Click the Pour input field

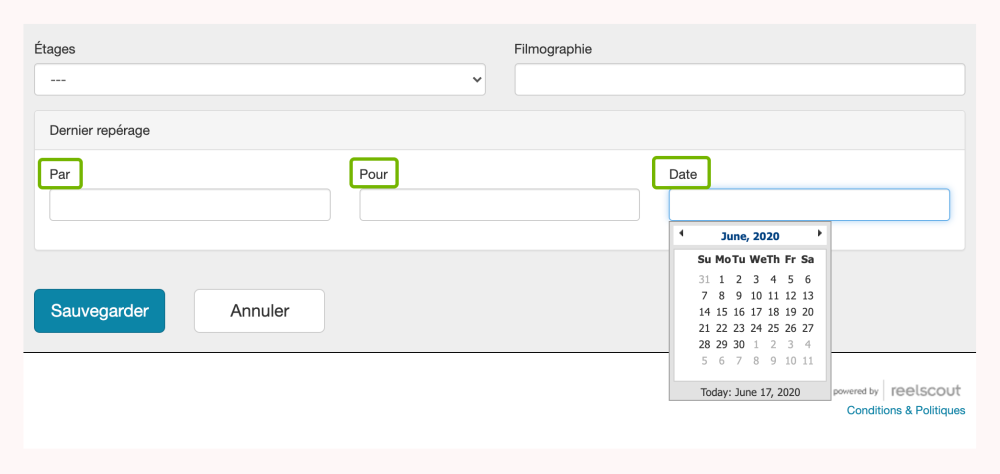pyautogui.click(x=499, y=205)
